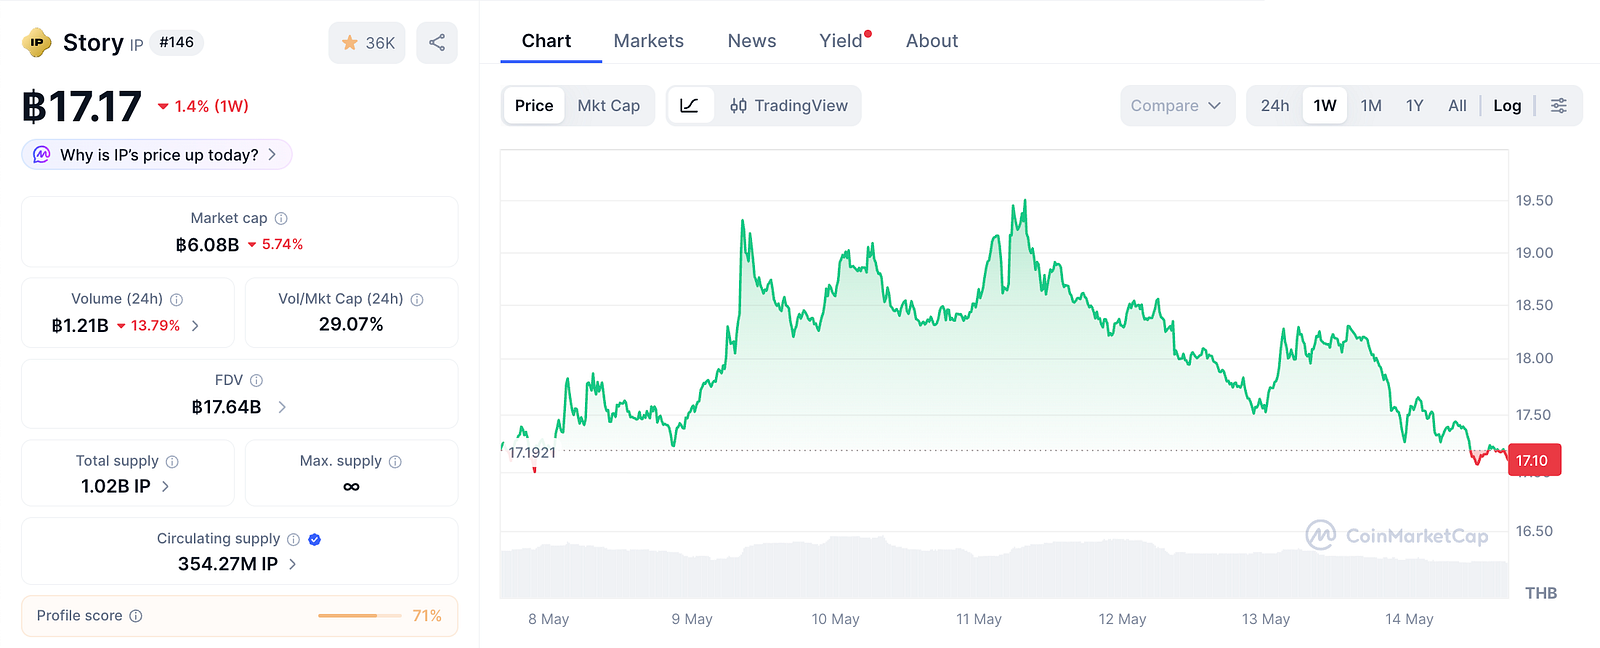Click the Story IP coin logo
This screenshot has height=648, width=1600.
tap(37, 43)
